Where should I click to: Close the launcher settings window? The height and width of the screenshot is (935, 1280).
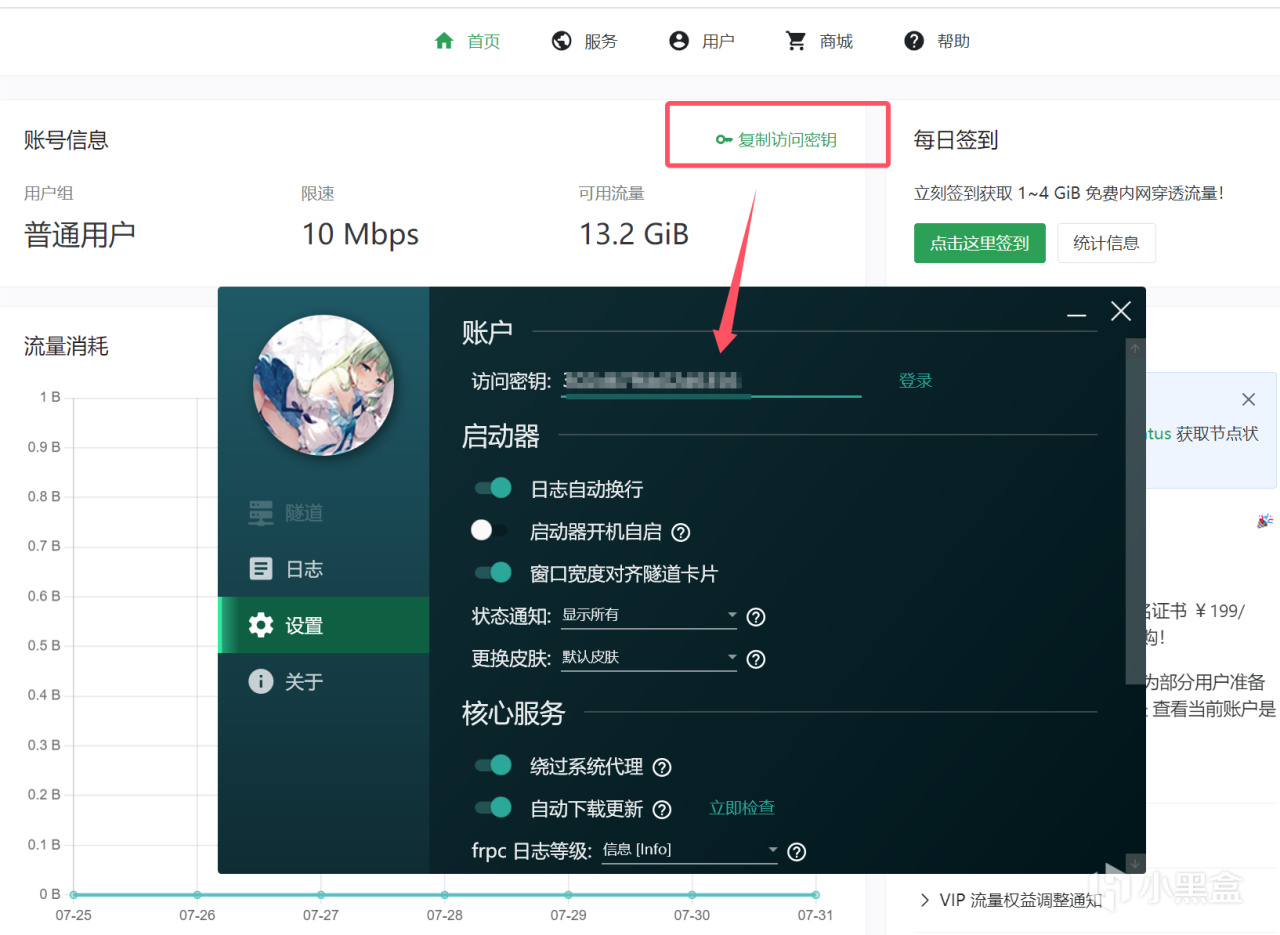(x=1121, y=311)
